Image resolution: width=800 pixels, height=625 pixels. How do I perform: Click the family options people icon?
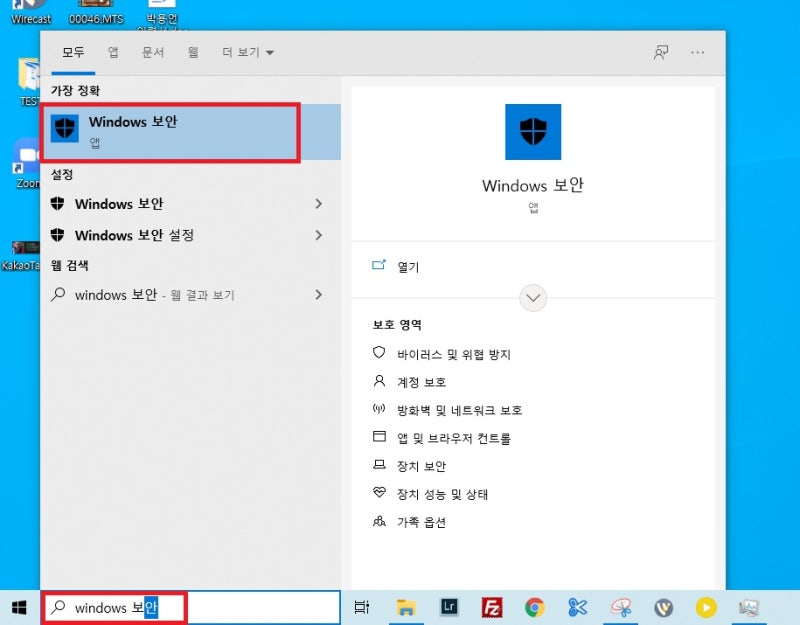(379, 521)
